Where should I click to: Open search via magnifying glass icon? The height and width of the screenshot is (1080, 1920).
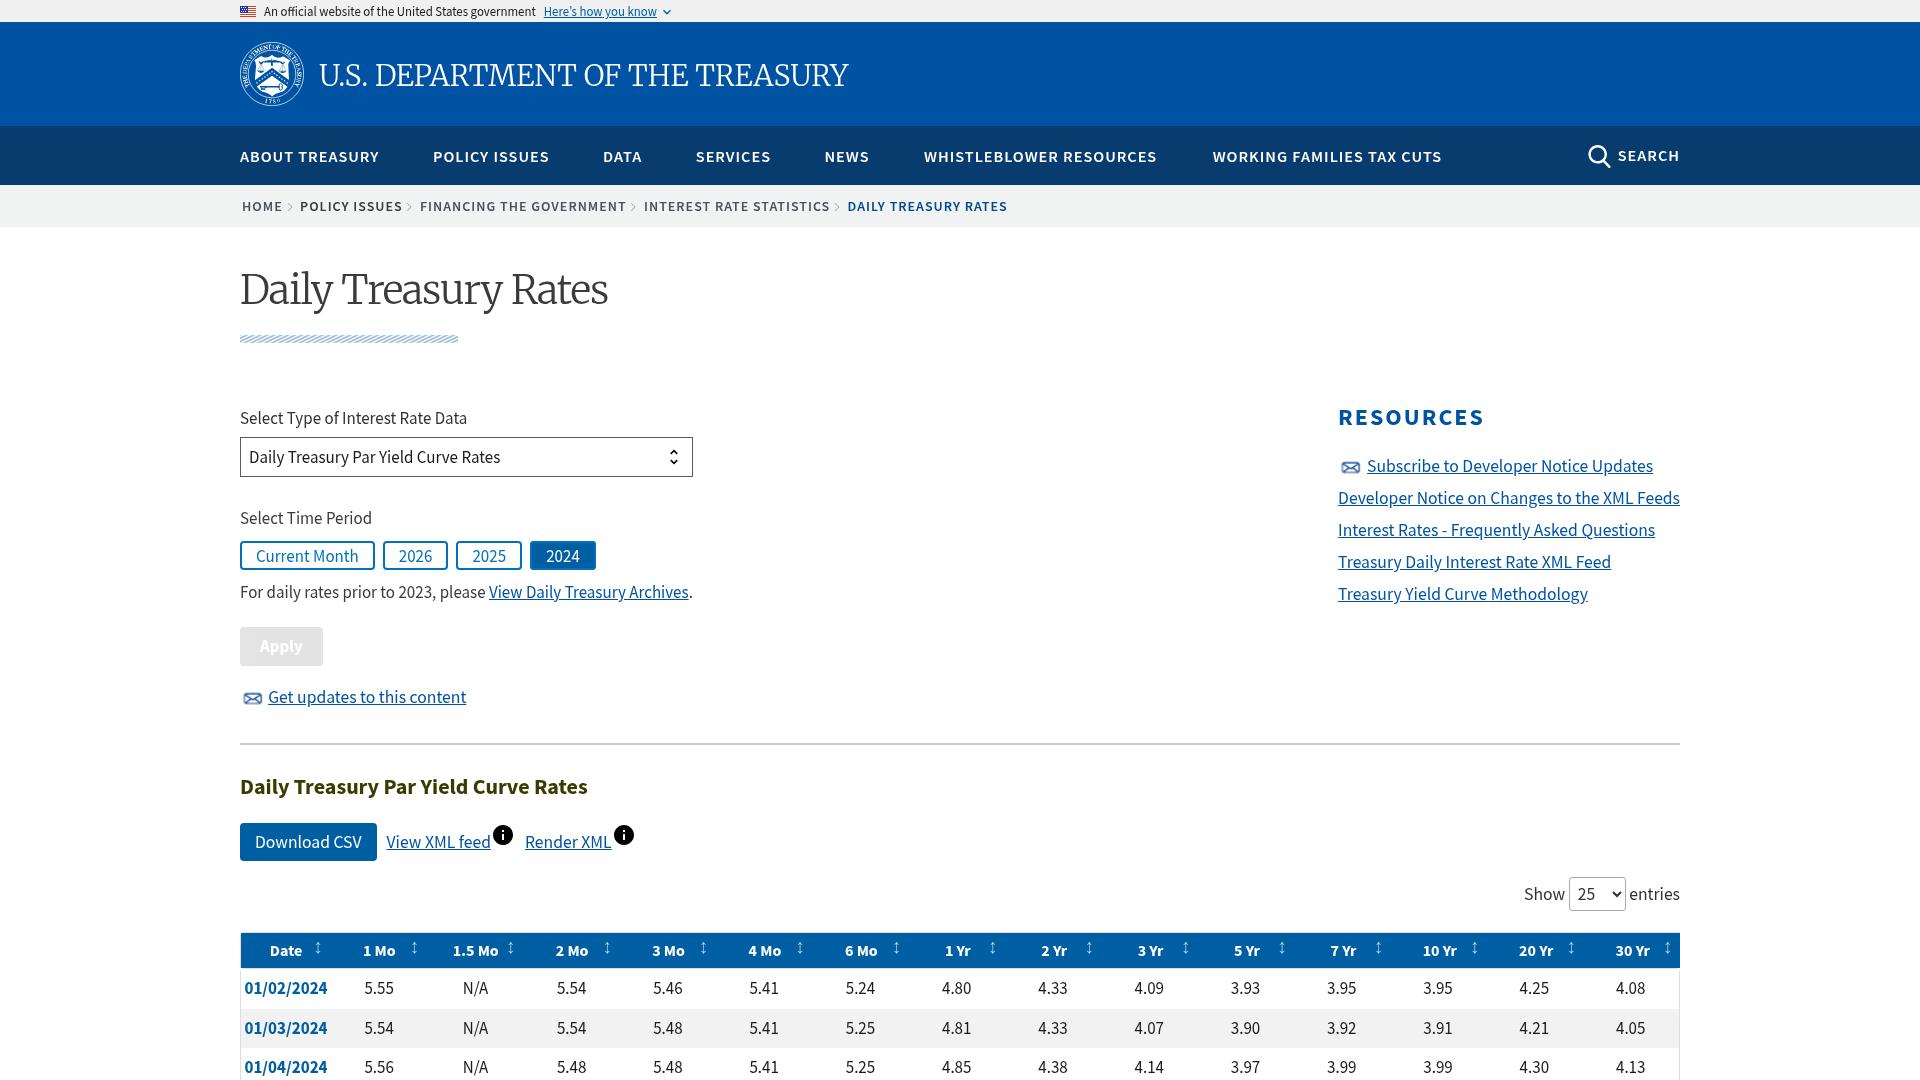1599,157
